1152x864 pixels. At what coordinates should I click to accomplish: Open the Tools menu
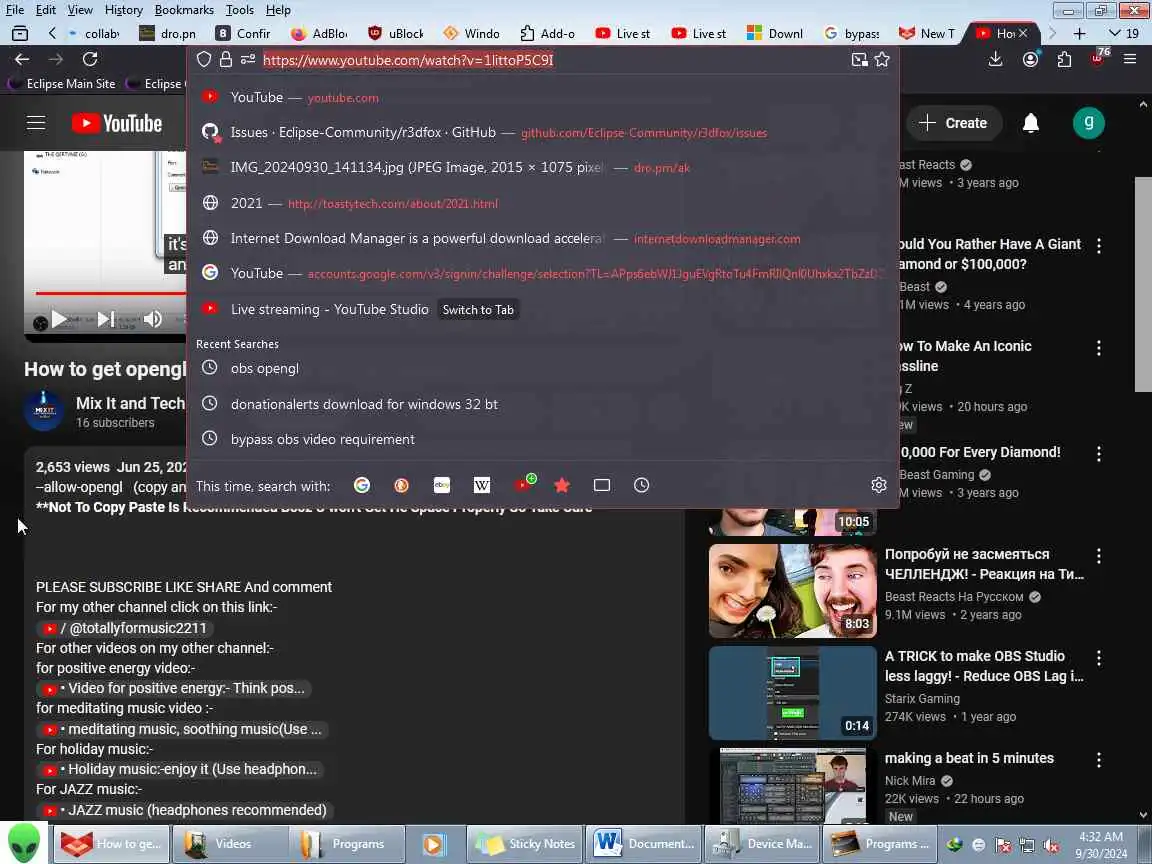click(240, 10)
